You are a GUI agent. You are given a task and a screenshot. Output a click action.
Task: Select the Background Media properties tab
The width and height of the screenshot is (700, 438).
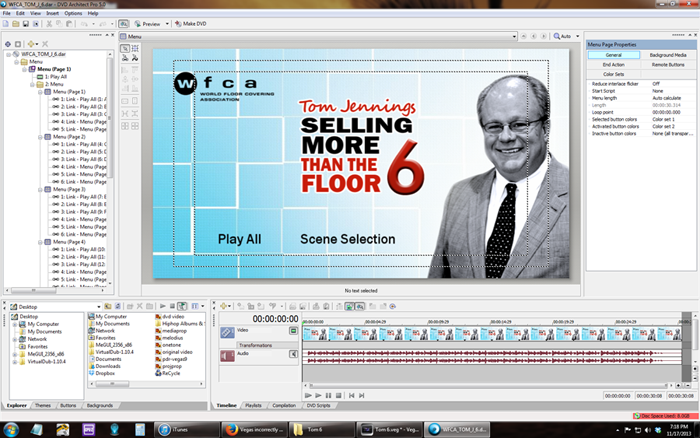(668, 55)
